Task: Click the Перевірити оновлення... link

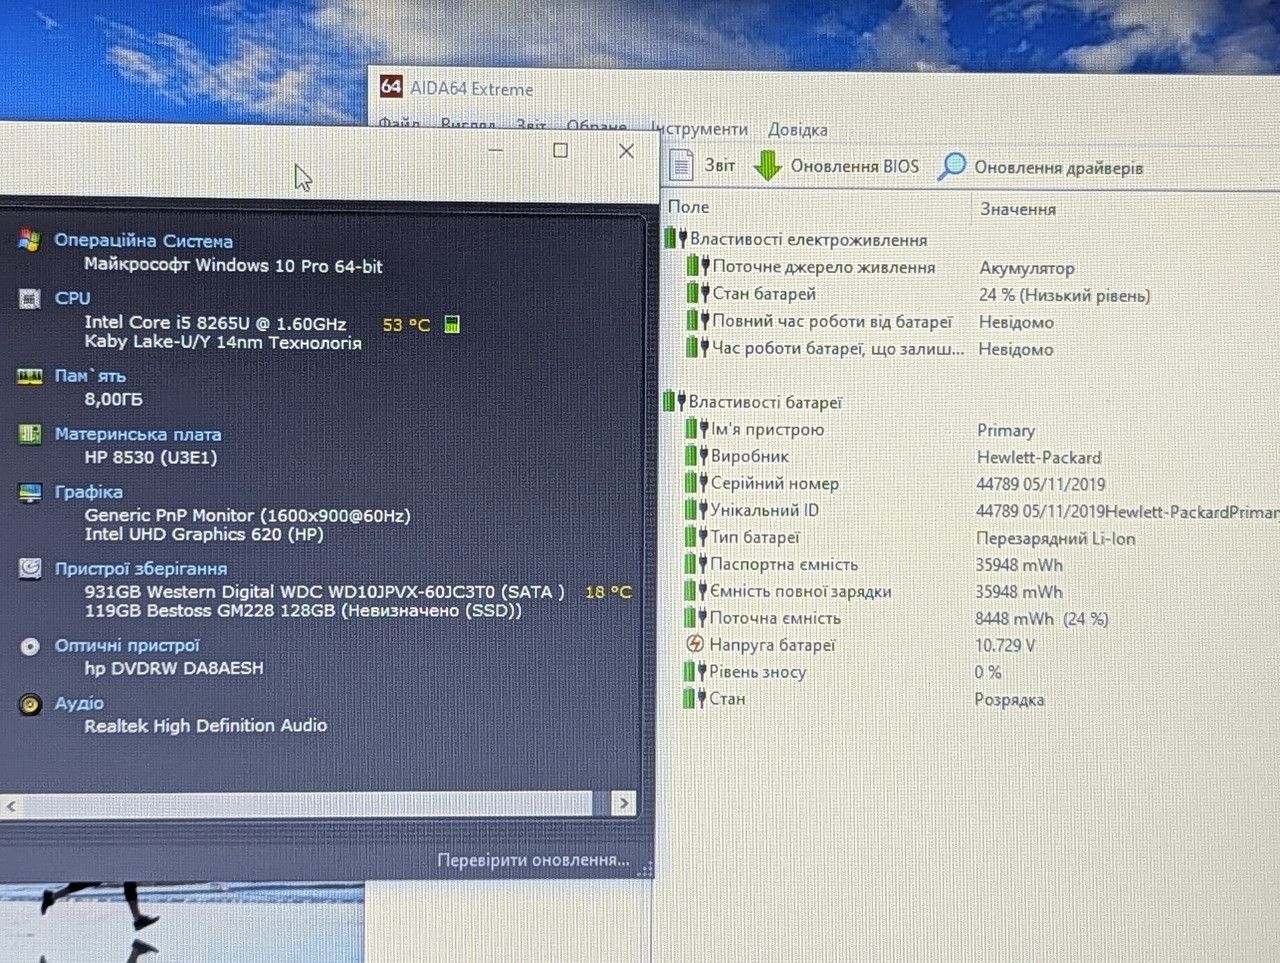Action: point(533,860)
